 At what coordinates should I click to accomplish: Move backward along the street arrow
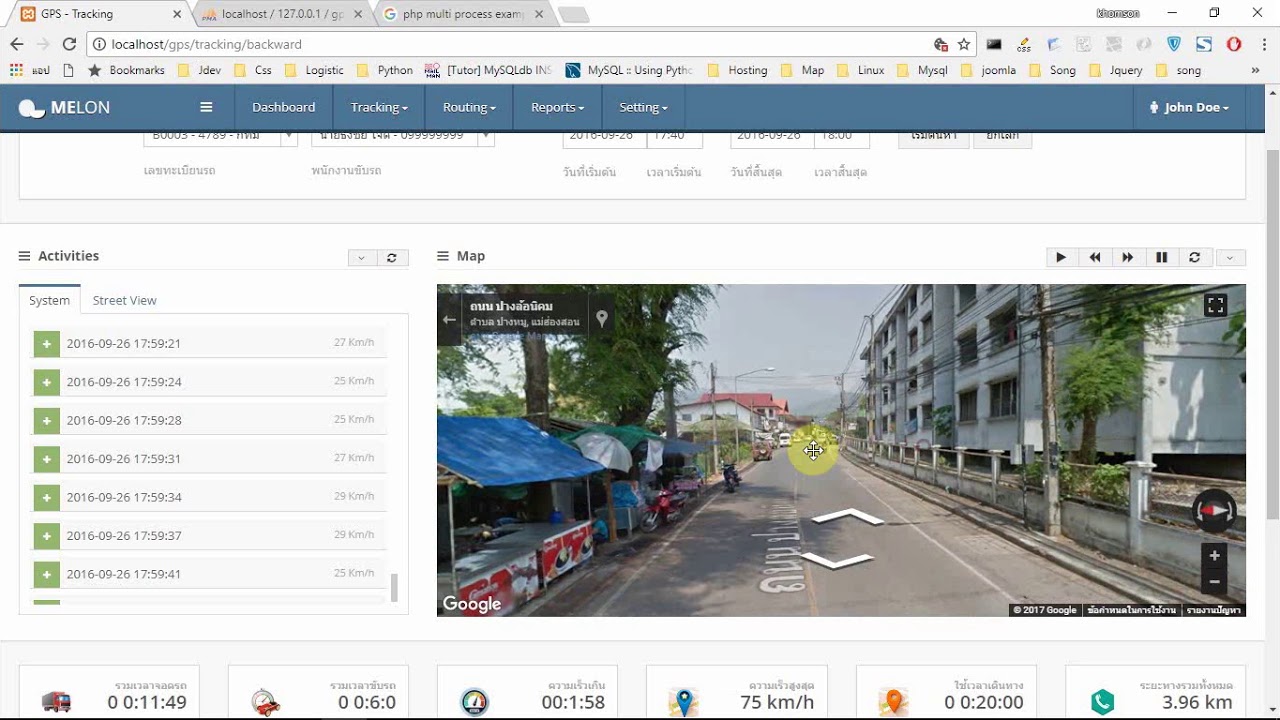pyautogui.click(x=838, y=560)
